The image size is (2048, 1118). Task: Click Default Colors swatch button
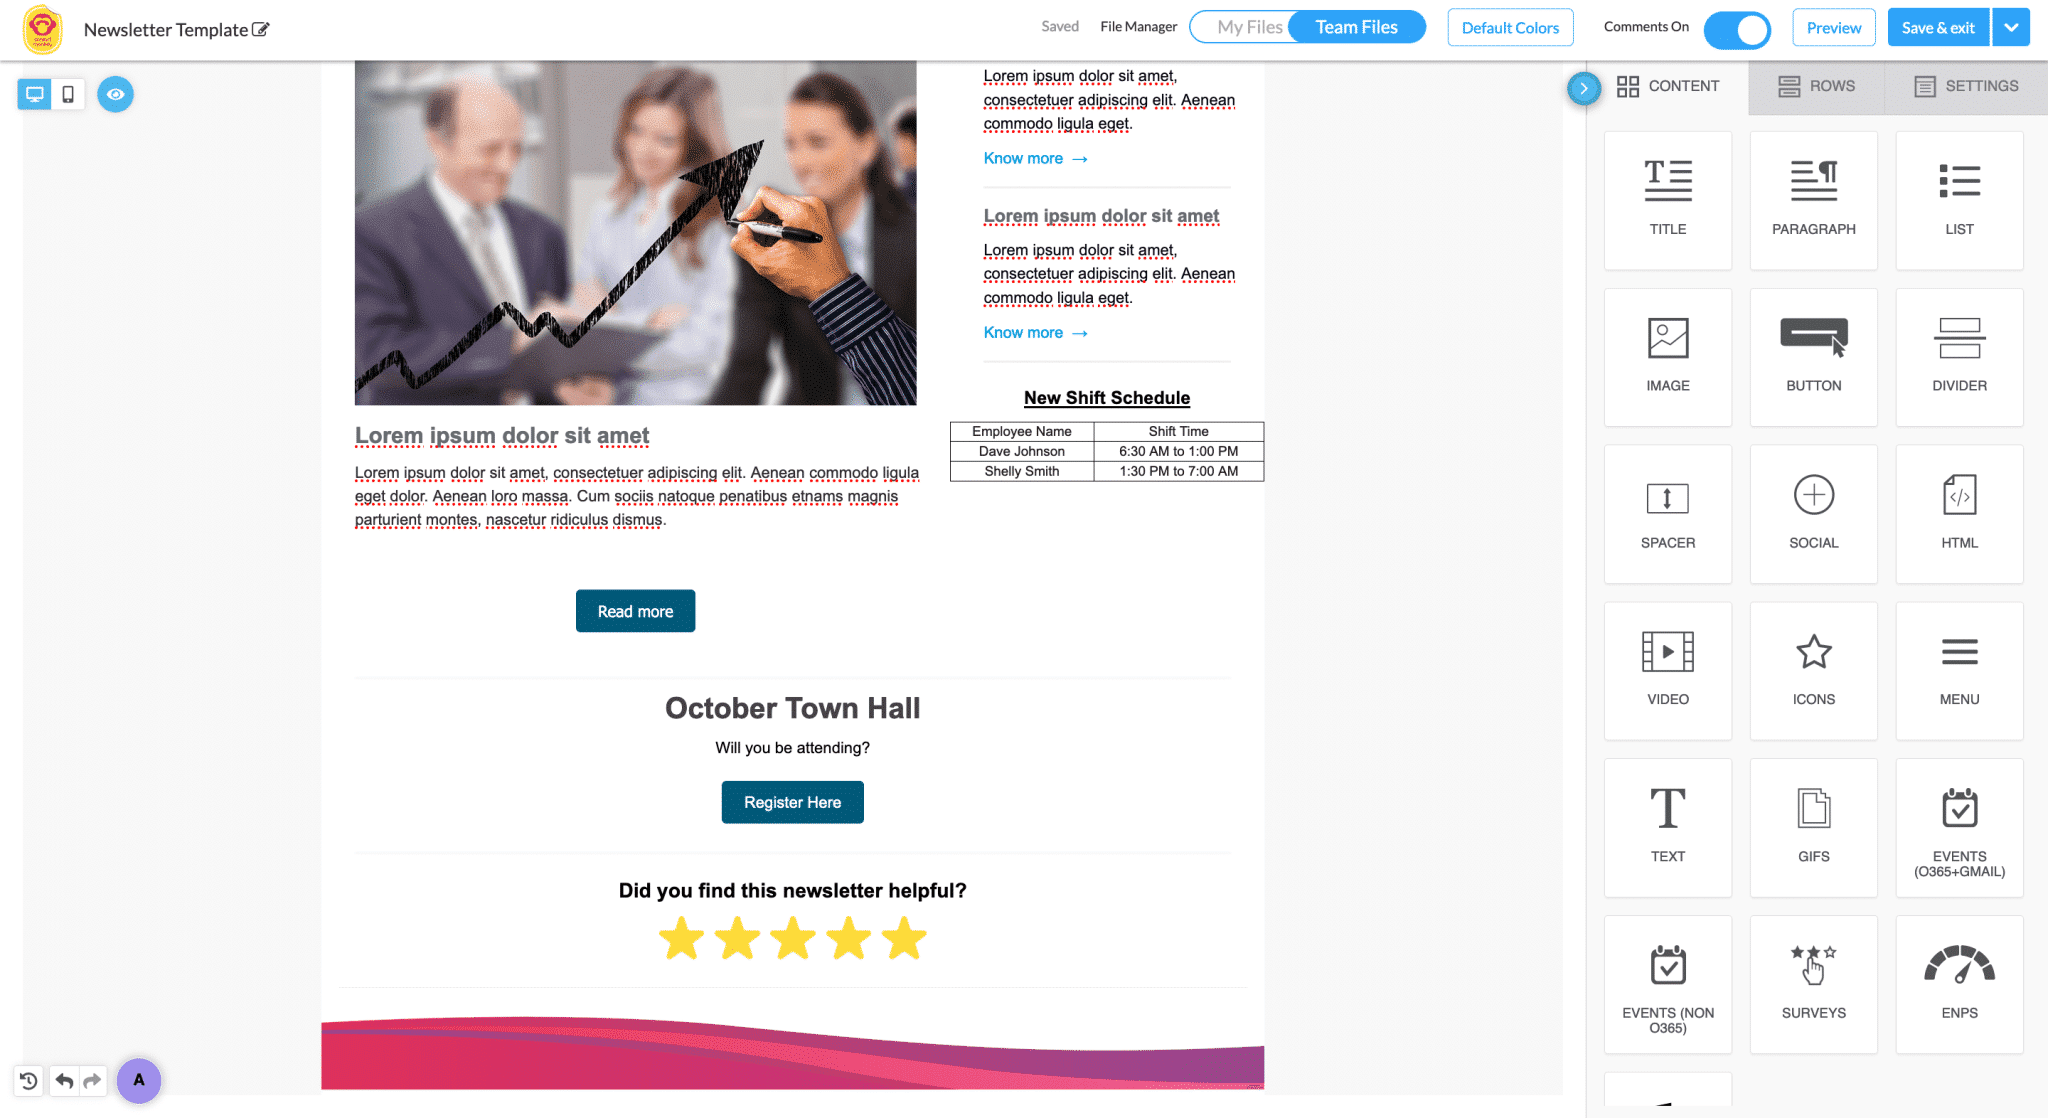tap(1510, 28)
